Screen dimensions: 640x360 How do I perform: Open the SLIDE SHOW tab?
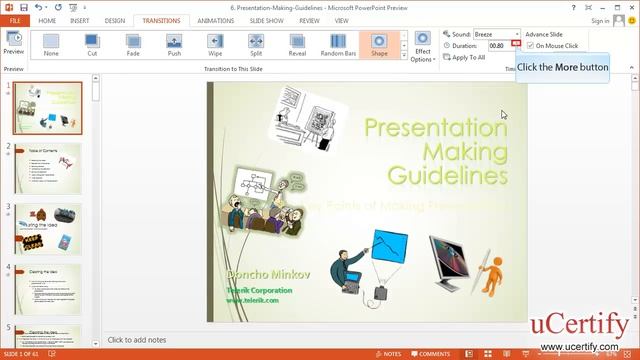(267, 21)
